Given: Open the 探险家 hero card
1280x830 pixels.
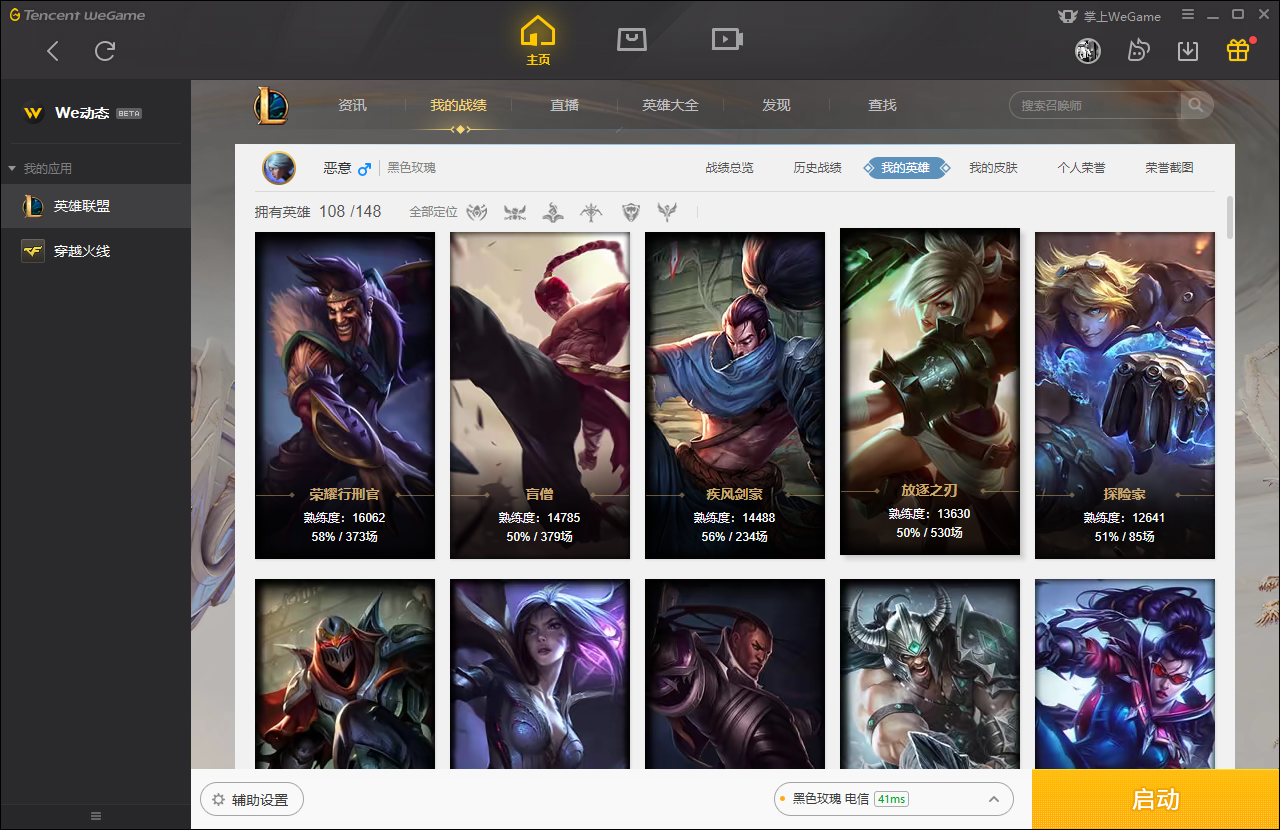Looking at the screenshot, I should 1125,395.
